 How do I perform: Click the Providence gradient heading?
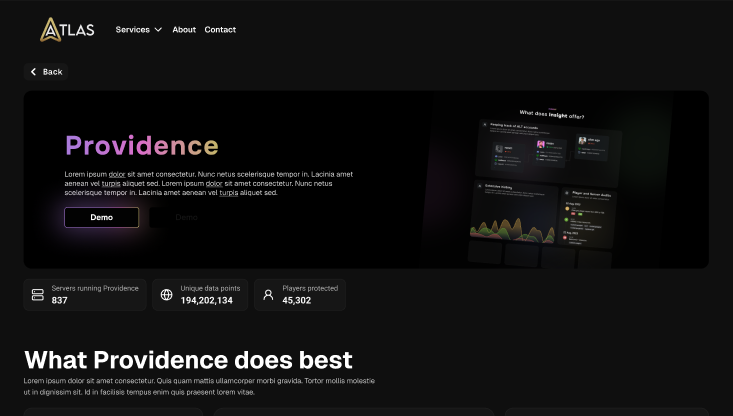pos(141,146)
